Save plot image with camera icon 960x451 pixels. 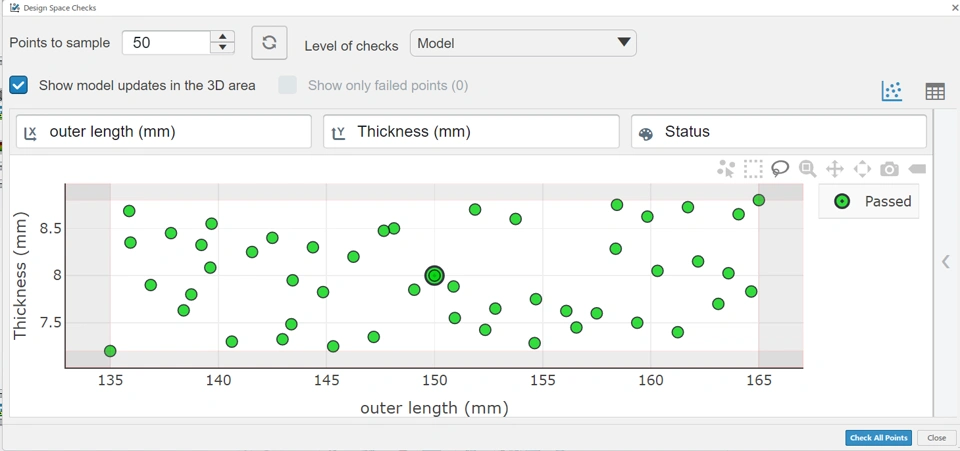click(889, 169)
